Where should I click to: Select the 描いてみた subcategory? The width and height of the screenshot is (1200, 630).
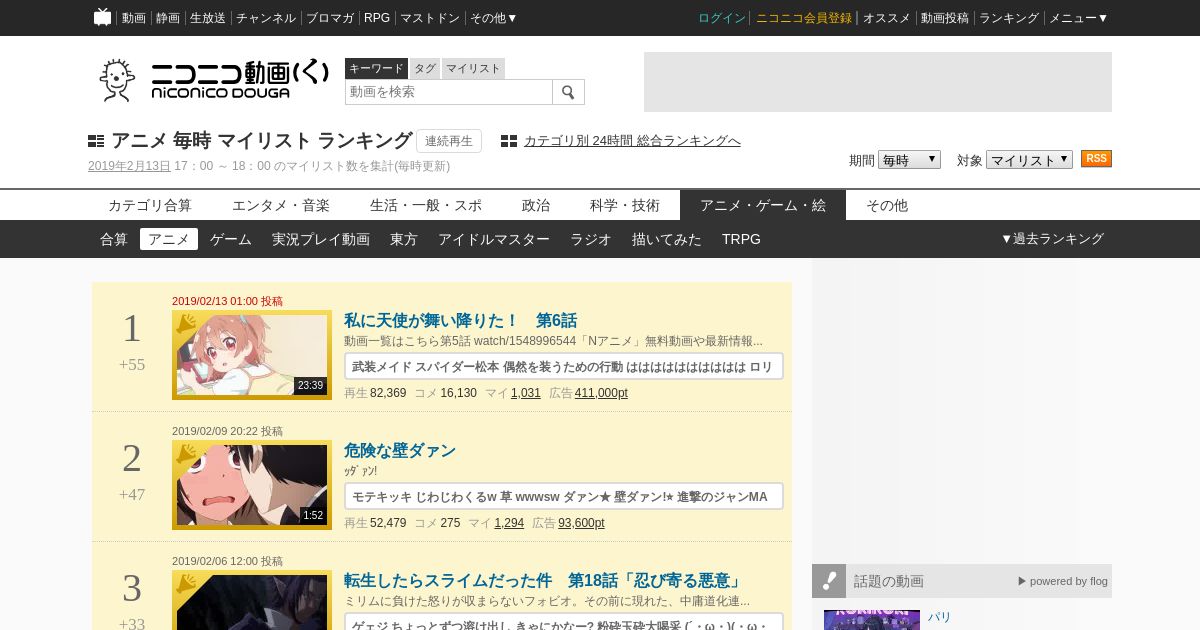[x=667, y=239]
